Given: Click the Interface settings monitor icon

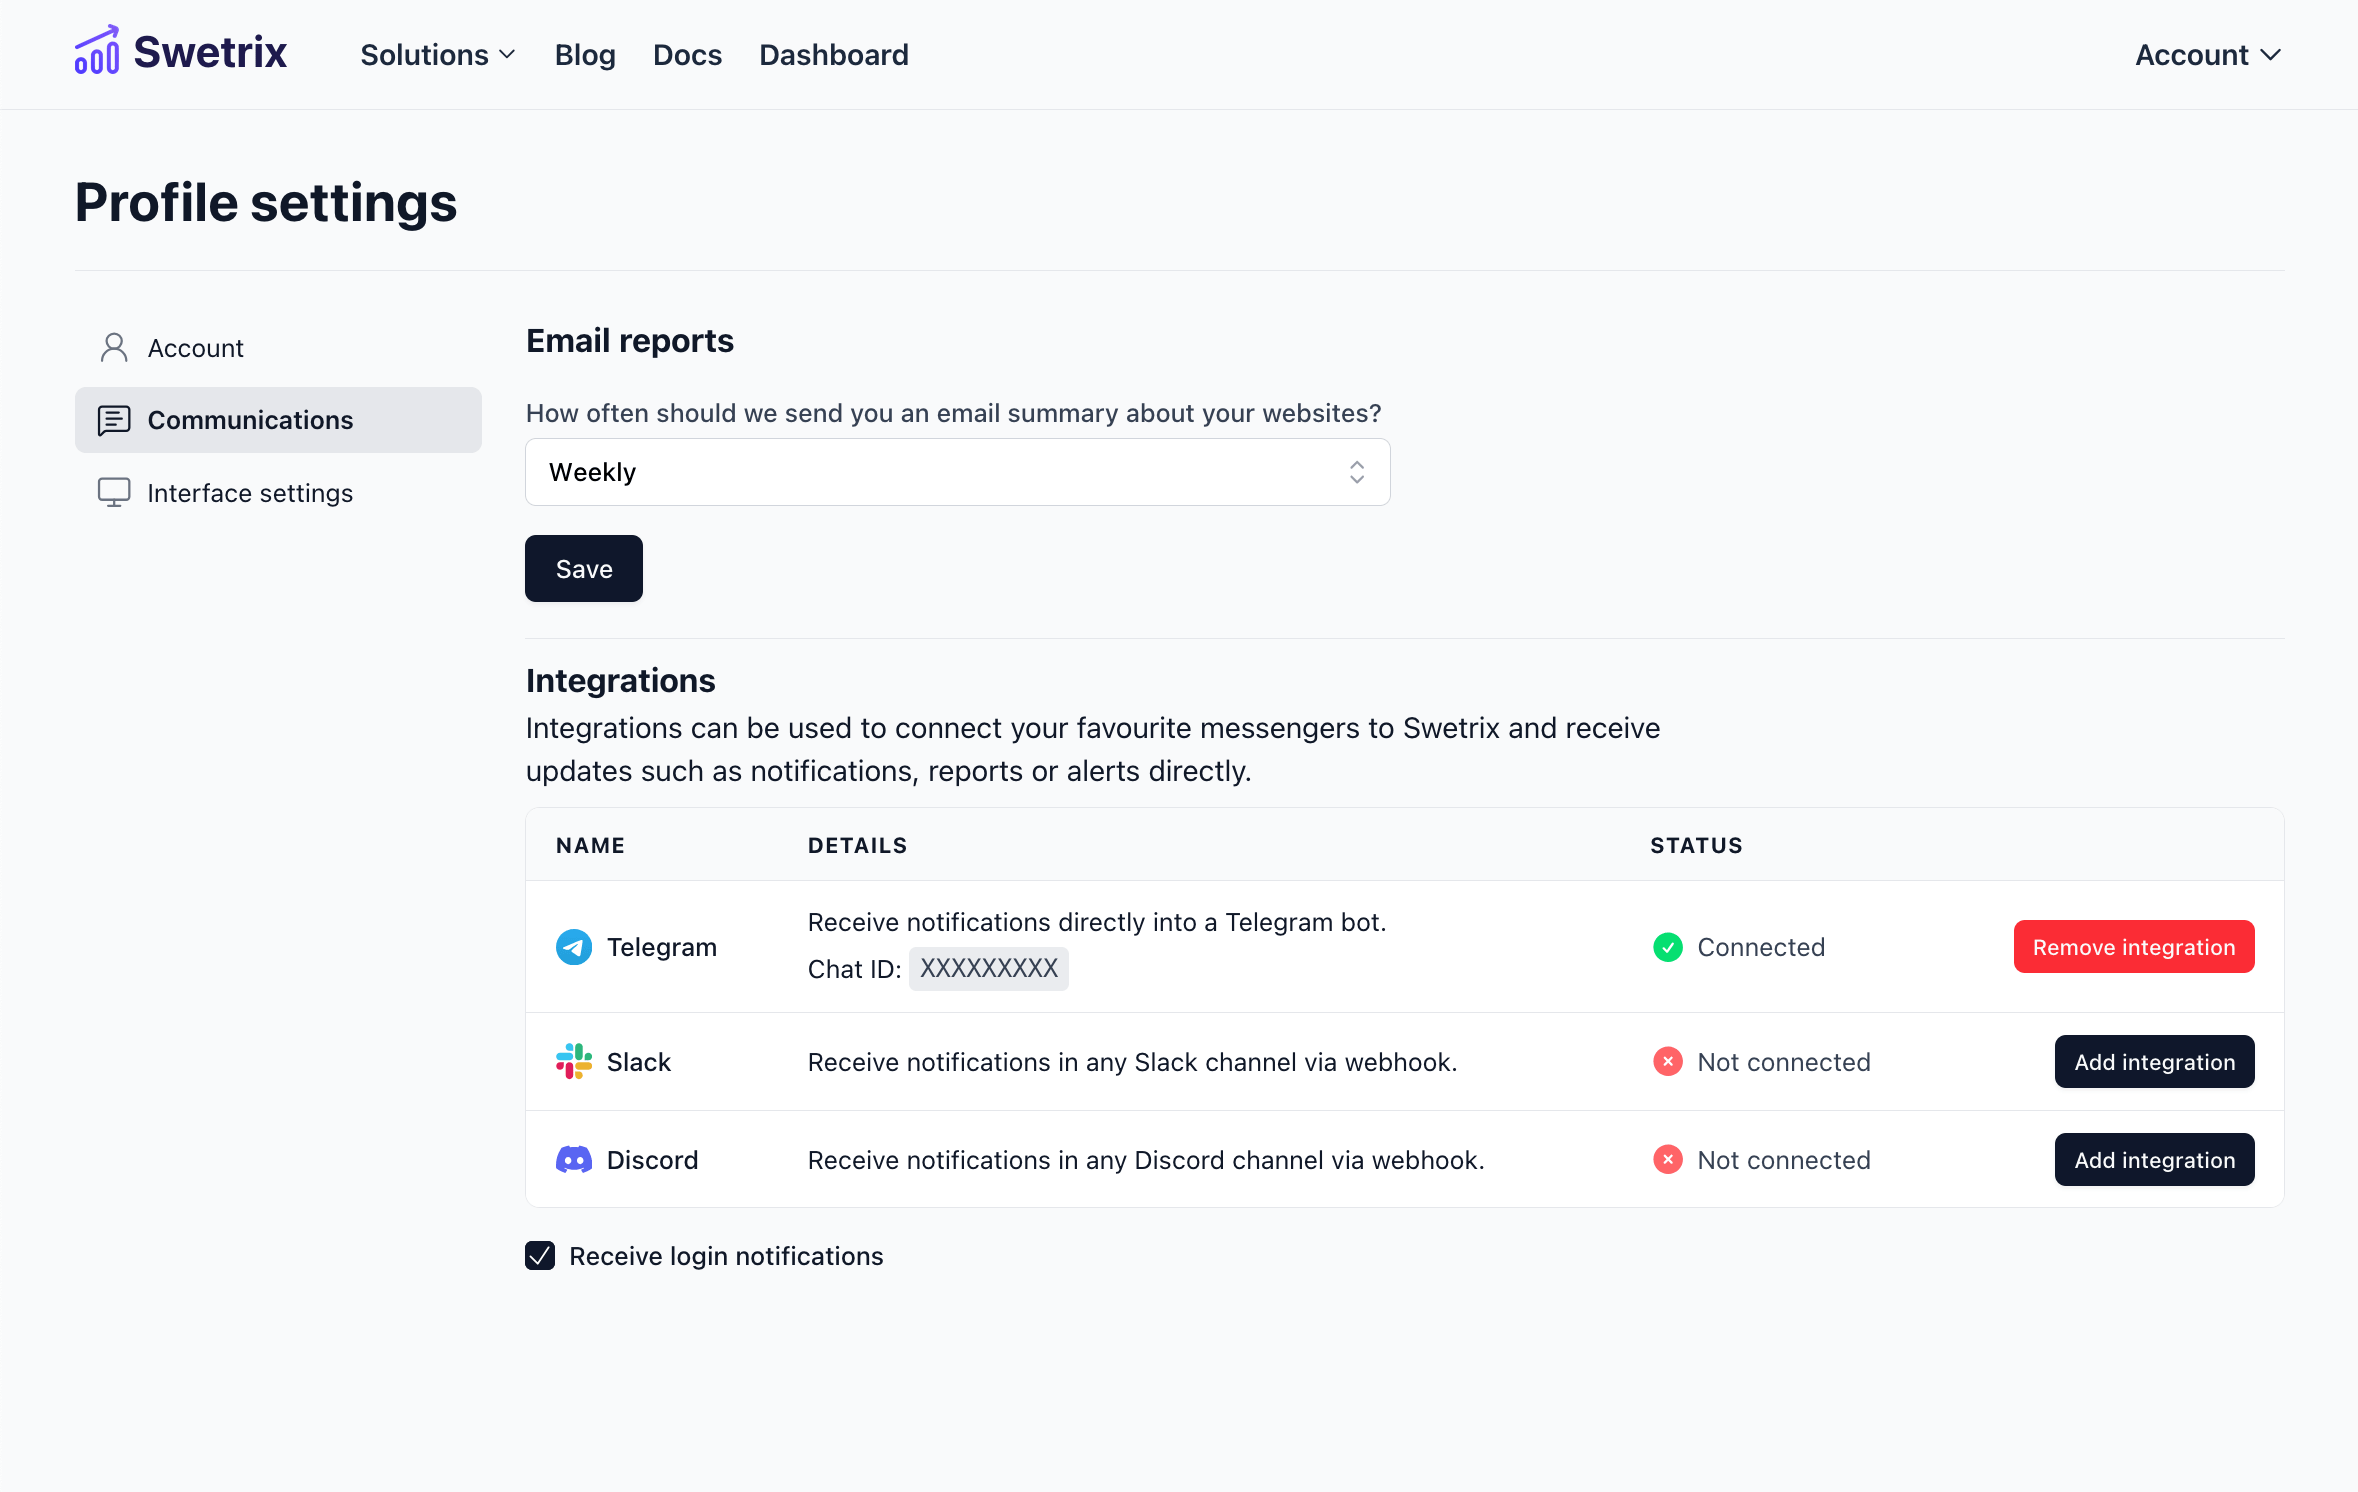Looking at the screenshot, I should tap(113, 492).
